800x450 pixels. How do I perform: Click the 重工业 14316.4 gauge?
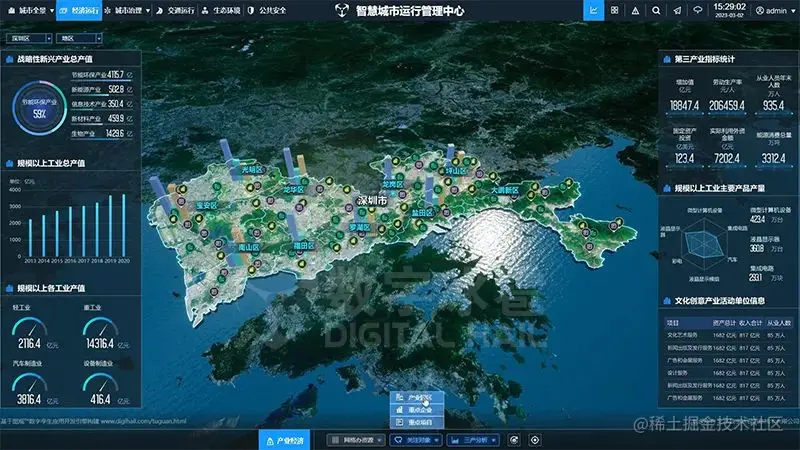(101, 333)
